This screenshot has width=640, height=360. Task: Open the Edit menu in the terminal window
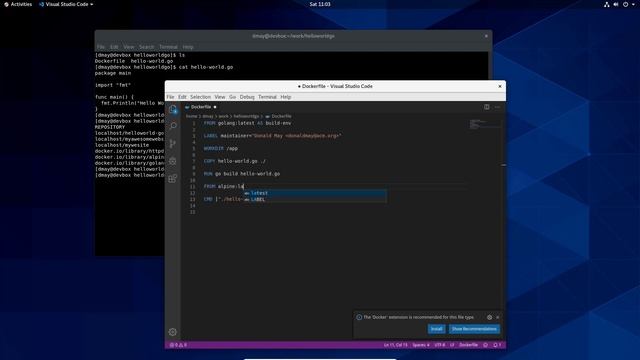coord(114,47)
